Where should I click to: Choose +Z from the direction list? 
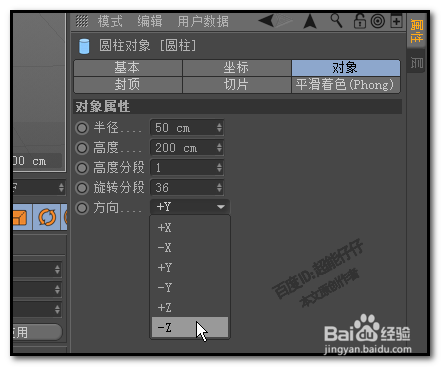point(190,307)
